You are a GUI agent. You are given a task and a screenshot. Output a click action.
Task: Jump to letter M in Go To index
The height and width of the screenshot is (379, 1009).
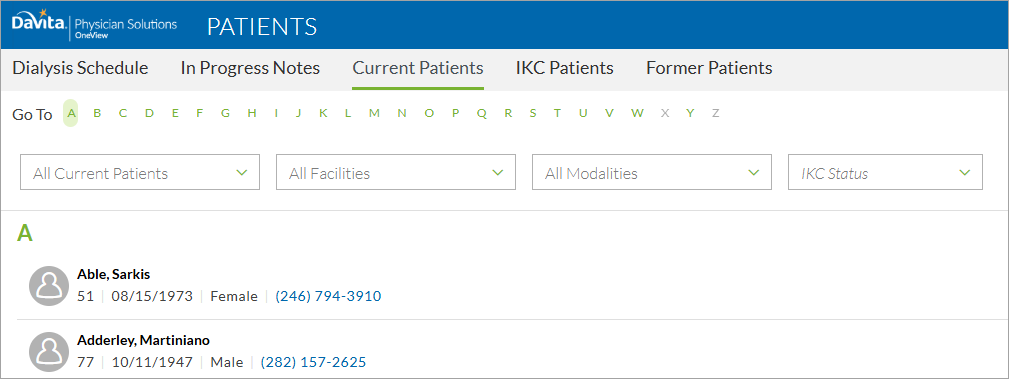click(x=374, y=113)
